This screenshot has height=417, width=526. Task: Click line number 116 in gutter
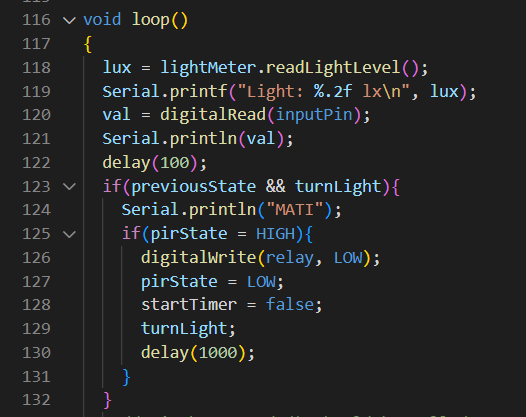[36, 20]
